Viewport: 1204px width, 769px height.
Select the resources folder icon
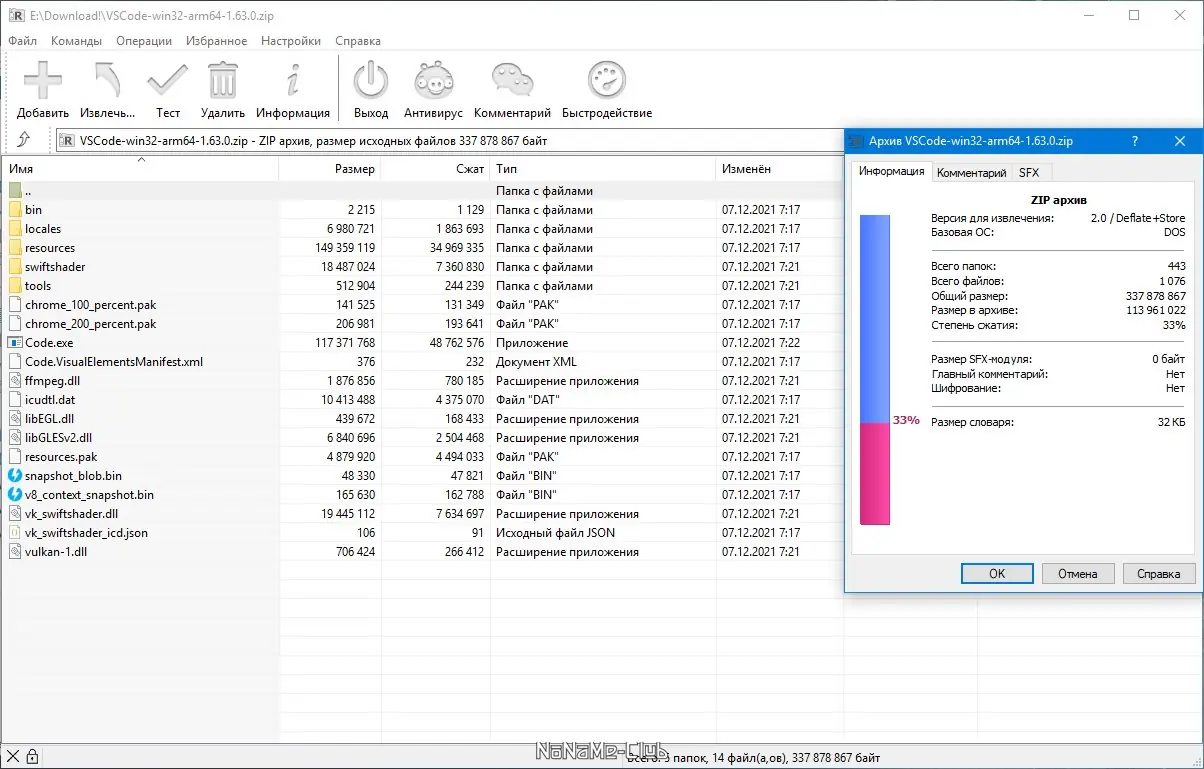point(15,248)
